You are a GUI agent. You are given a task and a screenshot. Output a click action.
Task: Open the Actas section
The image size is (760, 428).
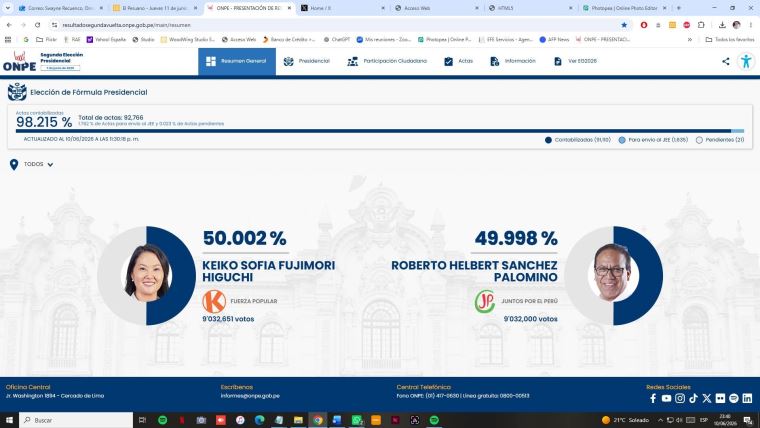[x=459, y=62]
